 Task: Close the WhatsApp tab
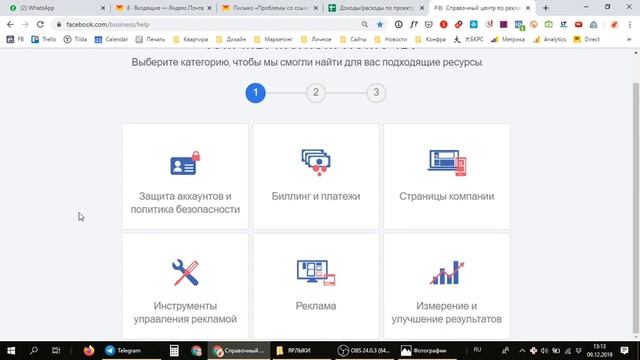(103, 8)
